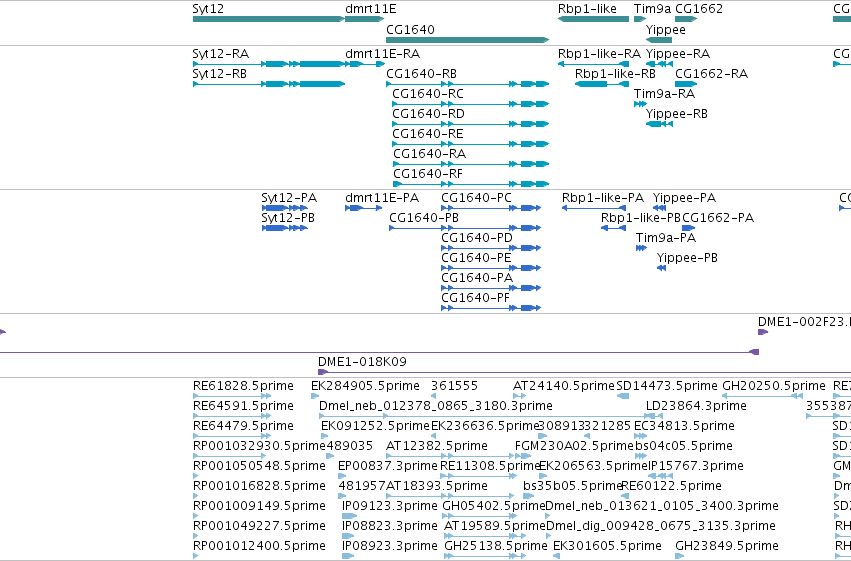Select the Rbp1-like-PB protein label

tap(641, 218)
